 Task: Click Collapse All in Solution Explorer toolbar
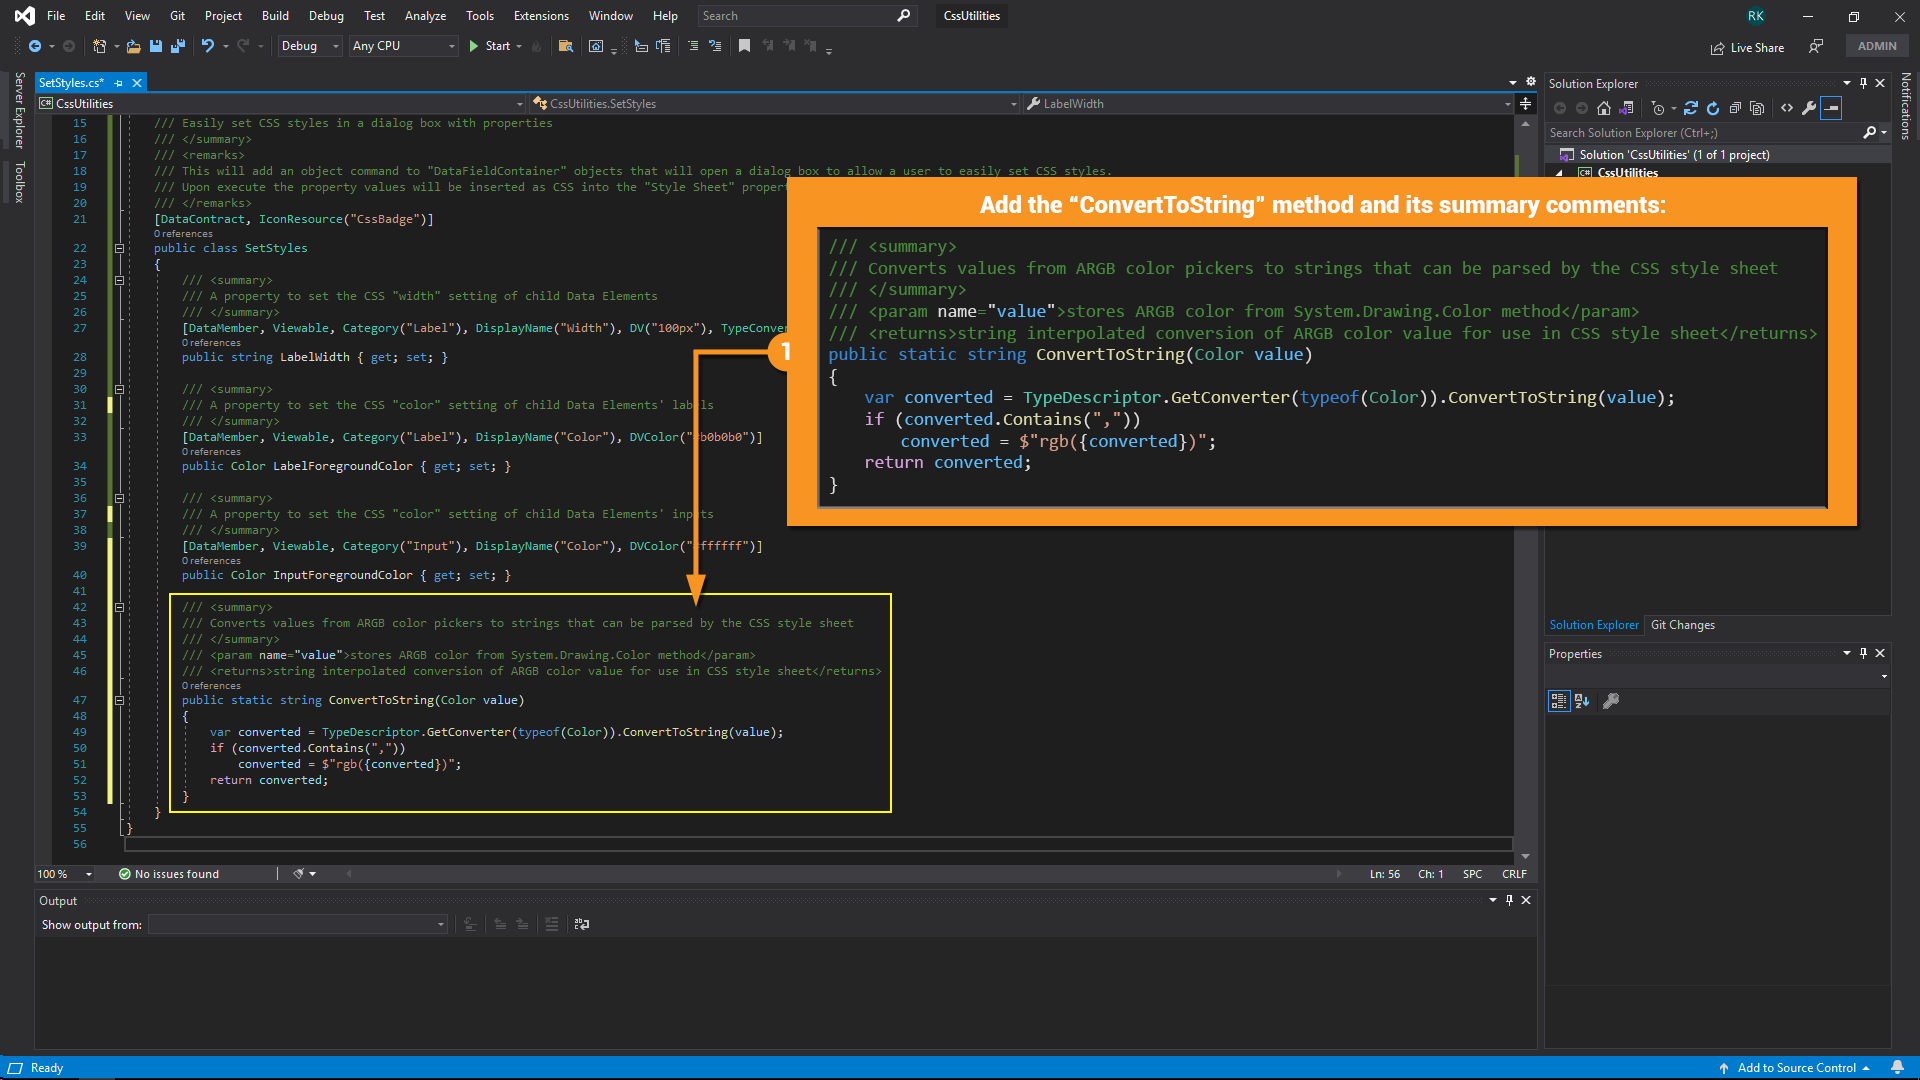[1735, 108]
